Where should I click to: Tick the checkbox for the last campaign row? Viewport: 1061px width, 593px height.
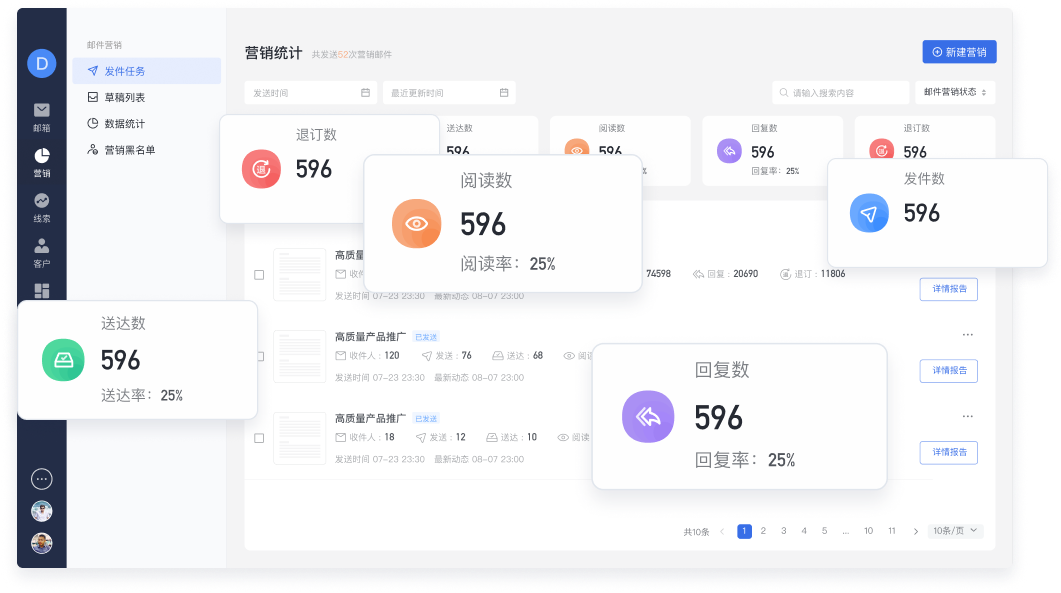pyautogui.click(x=259, y=438)
